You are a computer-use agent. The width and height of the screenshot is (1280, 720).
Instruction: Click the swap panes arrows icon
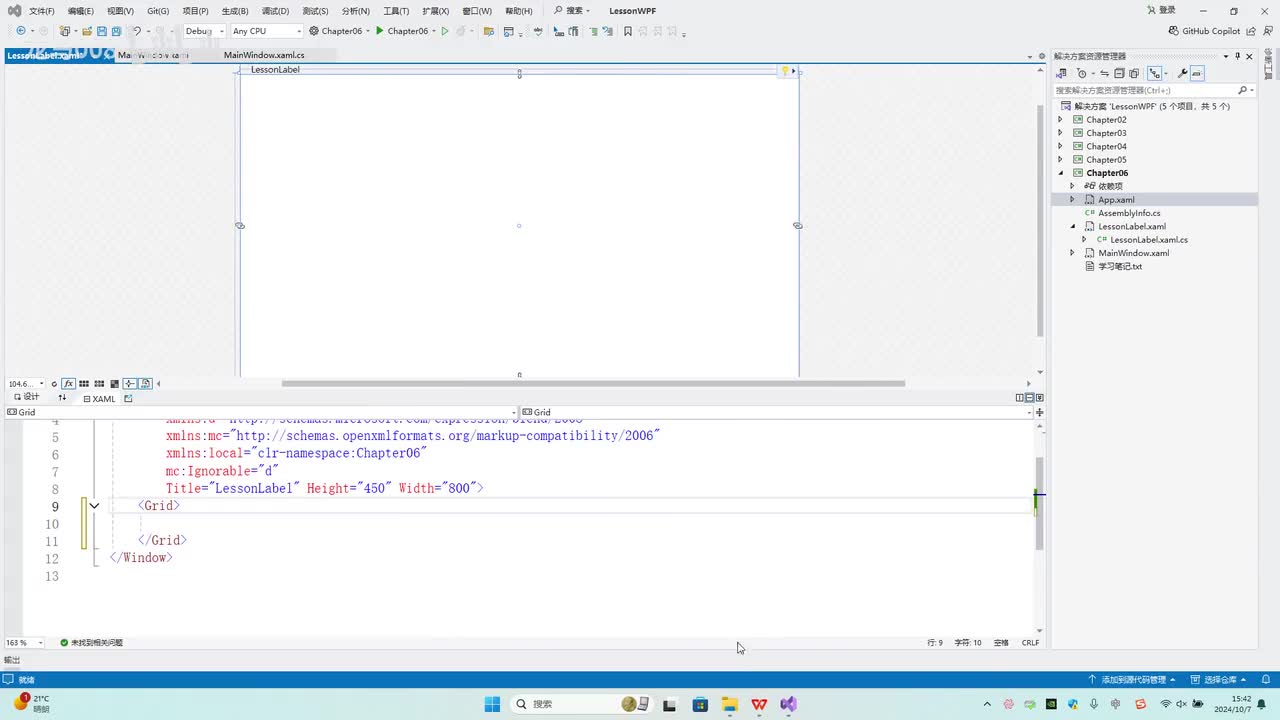pyautogui.click(x=62, y=397)
